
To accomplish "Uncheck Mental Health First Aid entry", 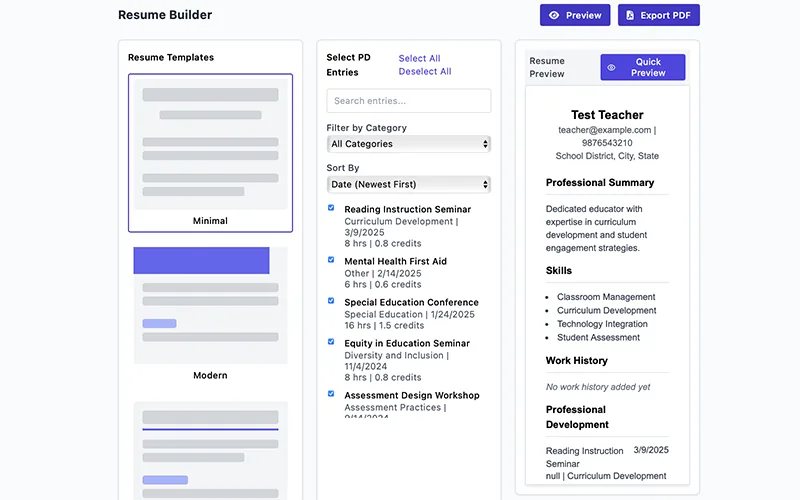I will point(331,260).
